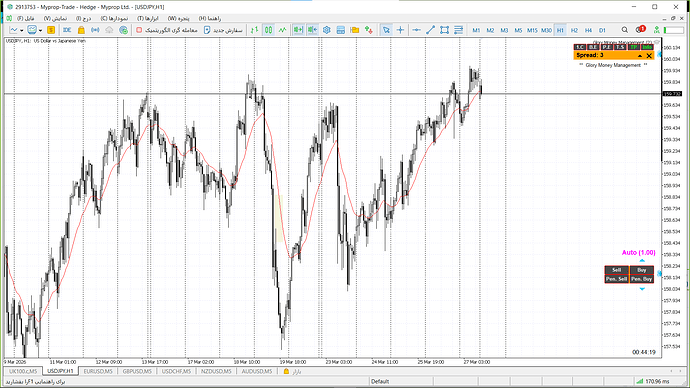The image size is (690, 388).
Task: Open the search magnifier icon
Action: 625,30
